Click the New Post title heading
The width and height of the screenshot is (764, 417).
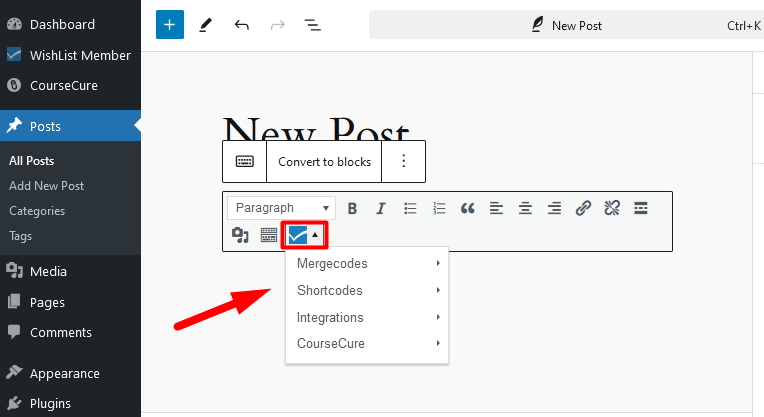click(316, 129)
